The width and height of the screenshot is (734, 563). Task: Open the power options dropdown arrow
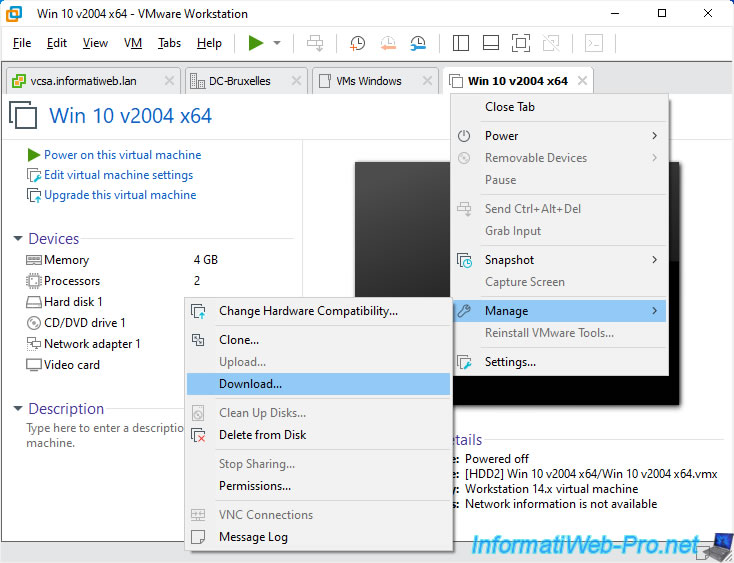277,43
